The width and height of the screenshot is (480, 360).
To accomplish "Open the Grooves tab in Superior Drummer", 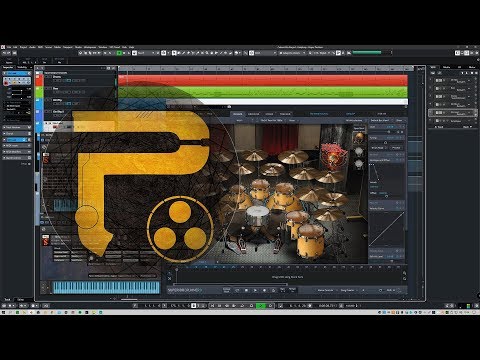I will (x=253, y=114).
